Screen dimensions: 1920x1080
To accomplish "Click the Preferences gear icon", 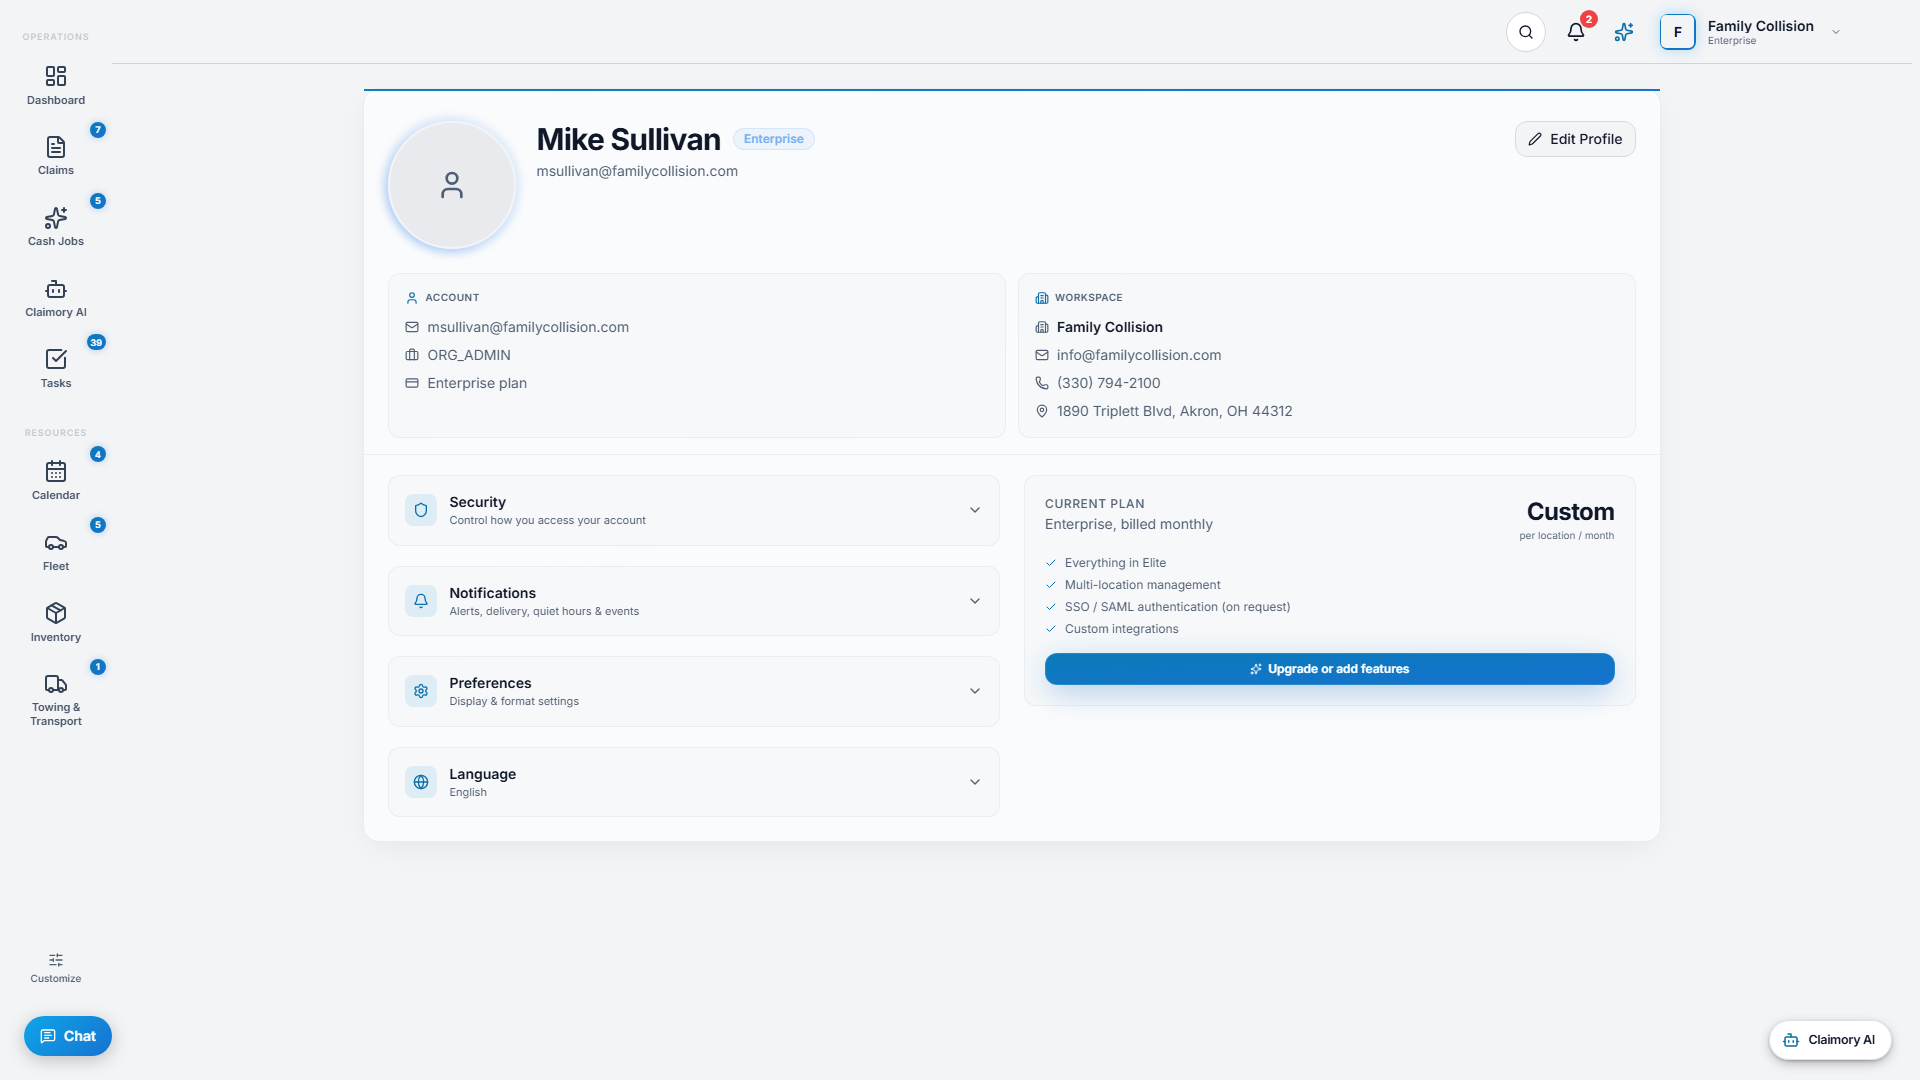I will point(421,691).
